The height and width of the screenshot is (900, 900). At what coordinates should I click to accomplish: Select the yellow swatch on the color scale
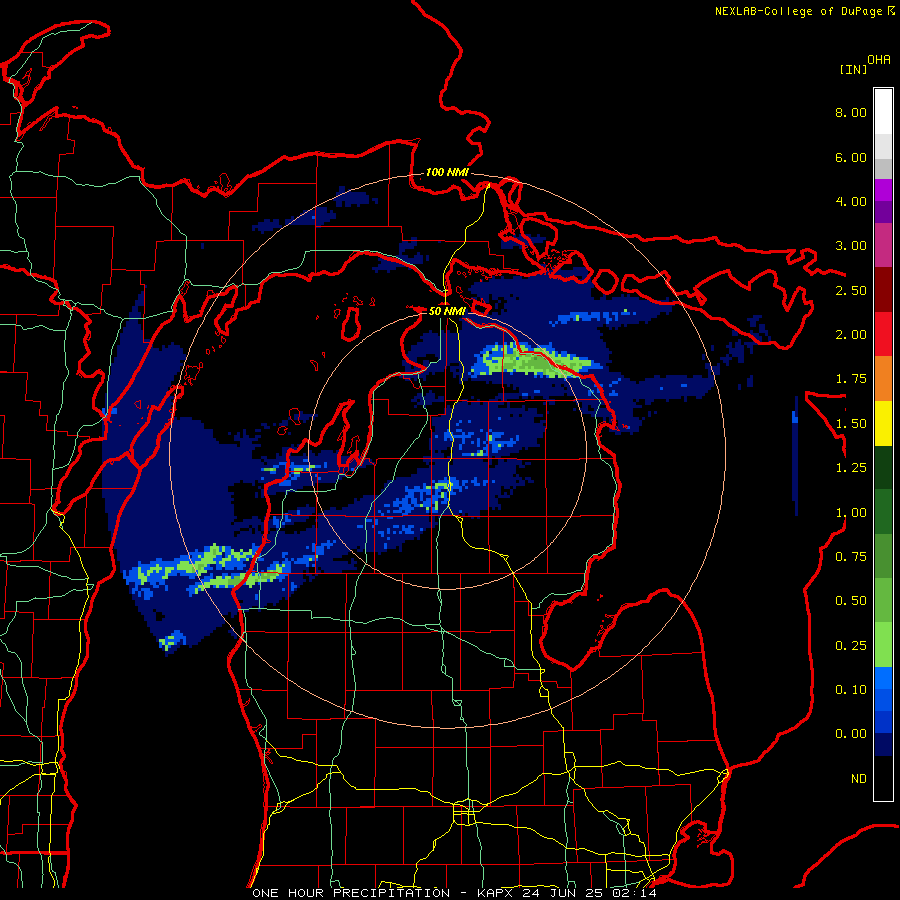(883, 423)
